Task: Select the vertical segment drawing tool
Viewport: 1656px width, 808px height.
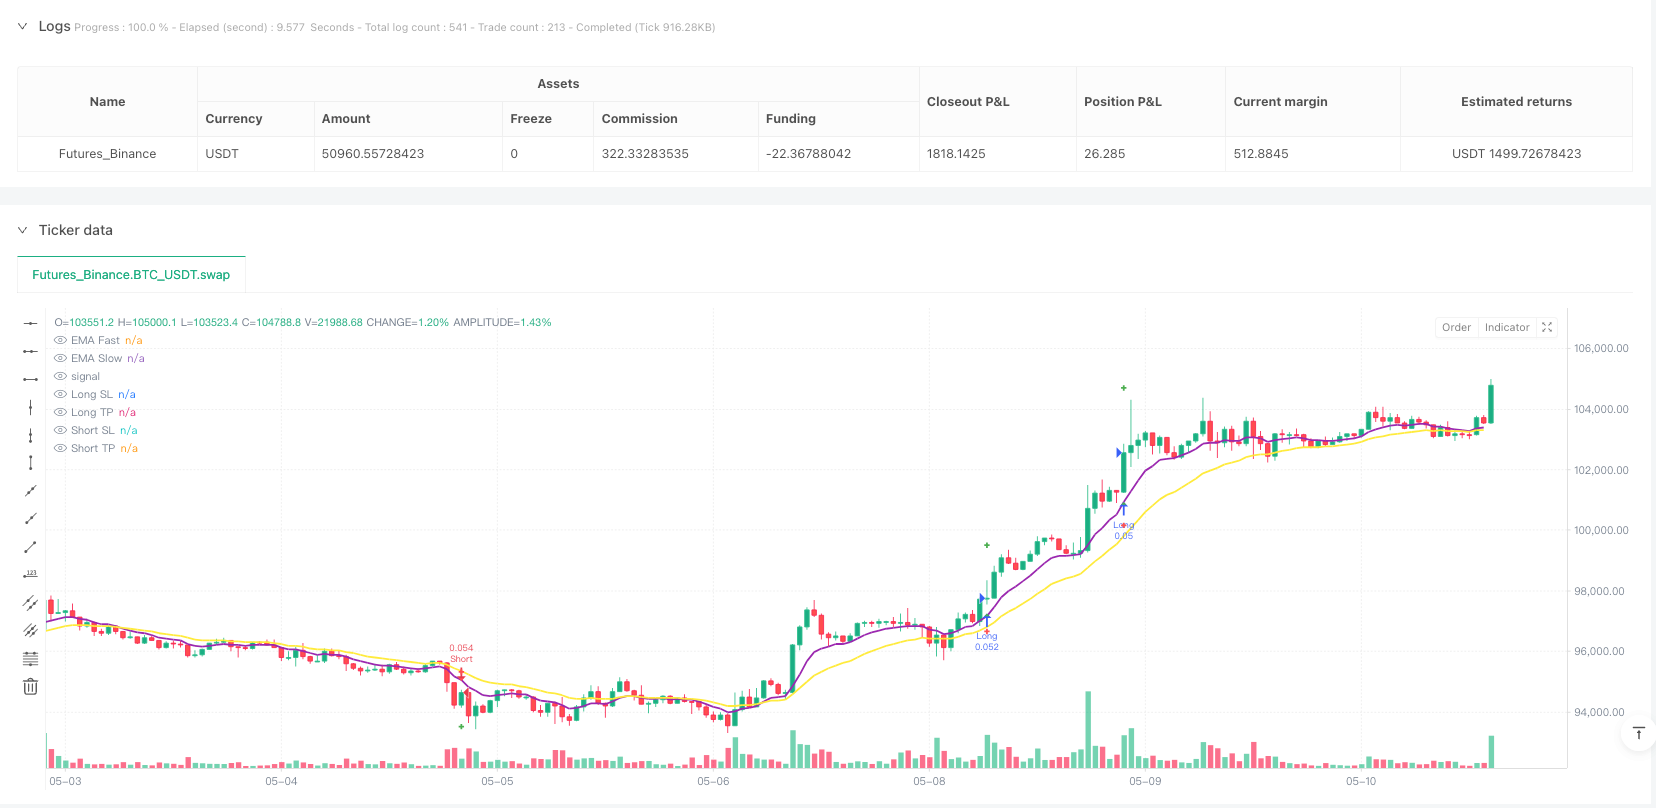Action: tap(31, 462)
